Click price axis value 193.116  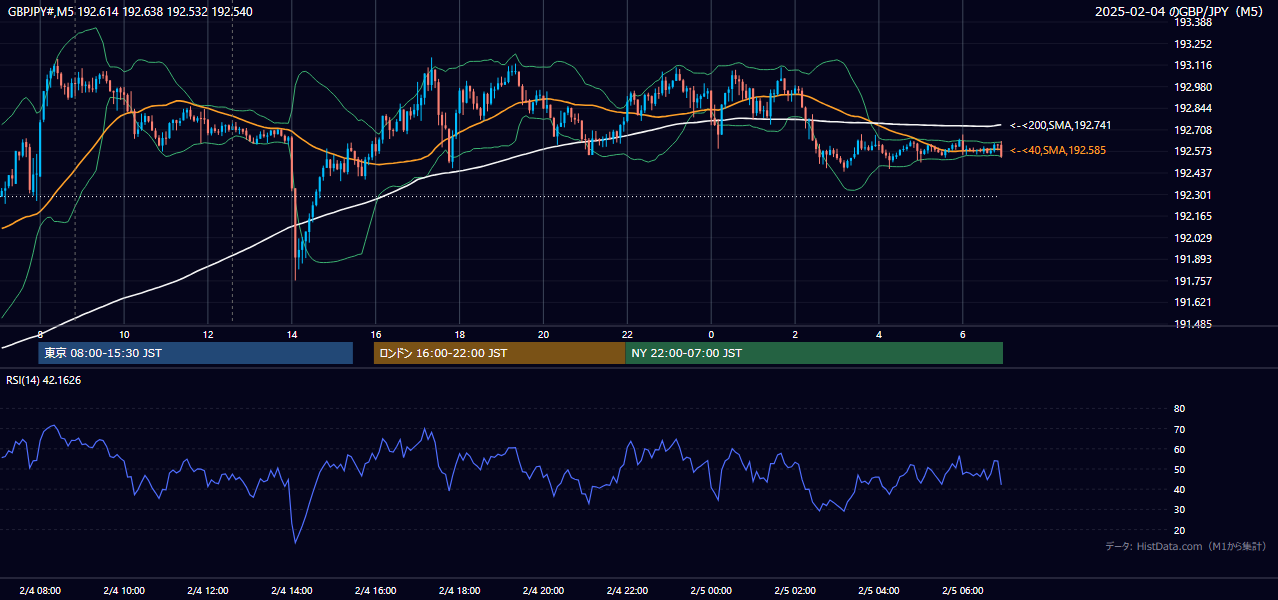(1192, 65)
